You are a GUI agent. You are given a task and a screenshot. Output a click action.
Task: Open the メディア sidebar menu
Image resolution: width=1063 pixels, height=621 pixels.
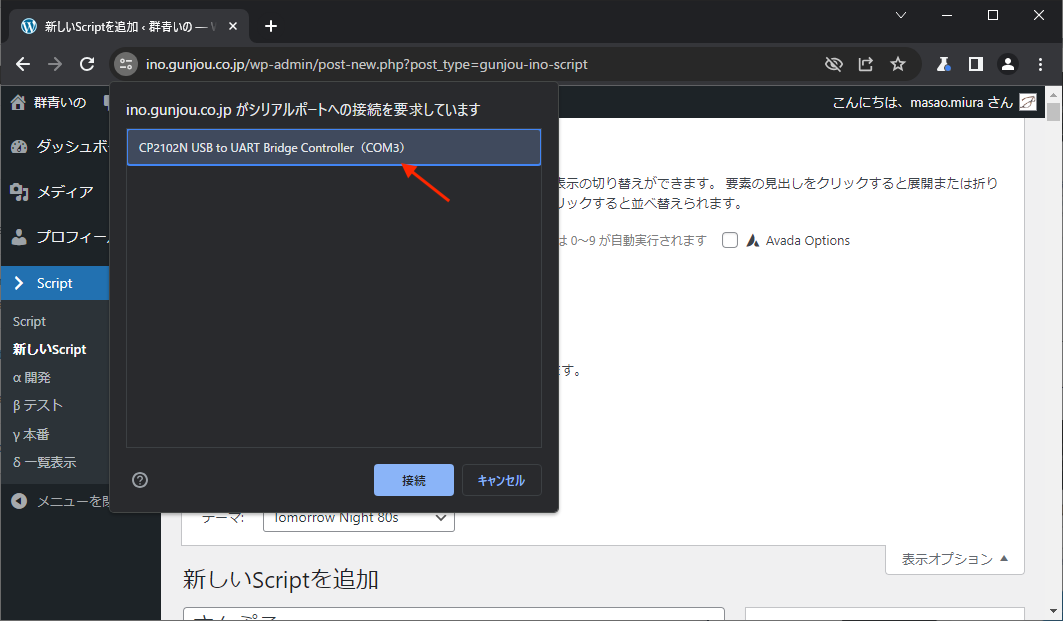64,192
